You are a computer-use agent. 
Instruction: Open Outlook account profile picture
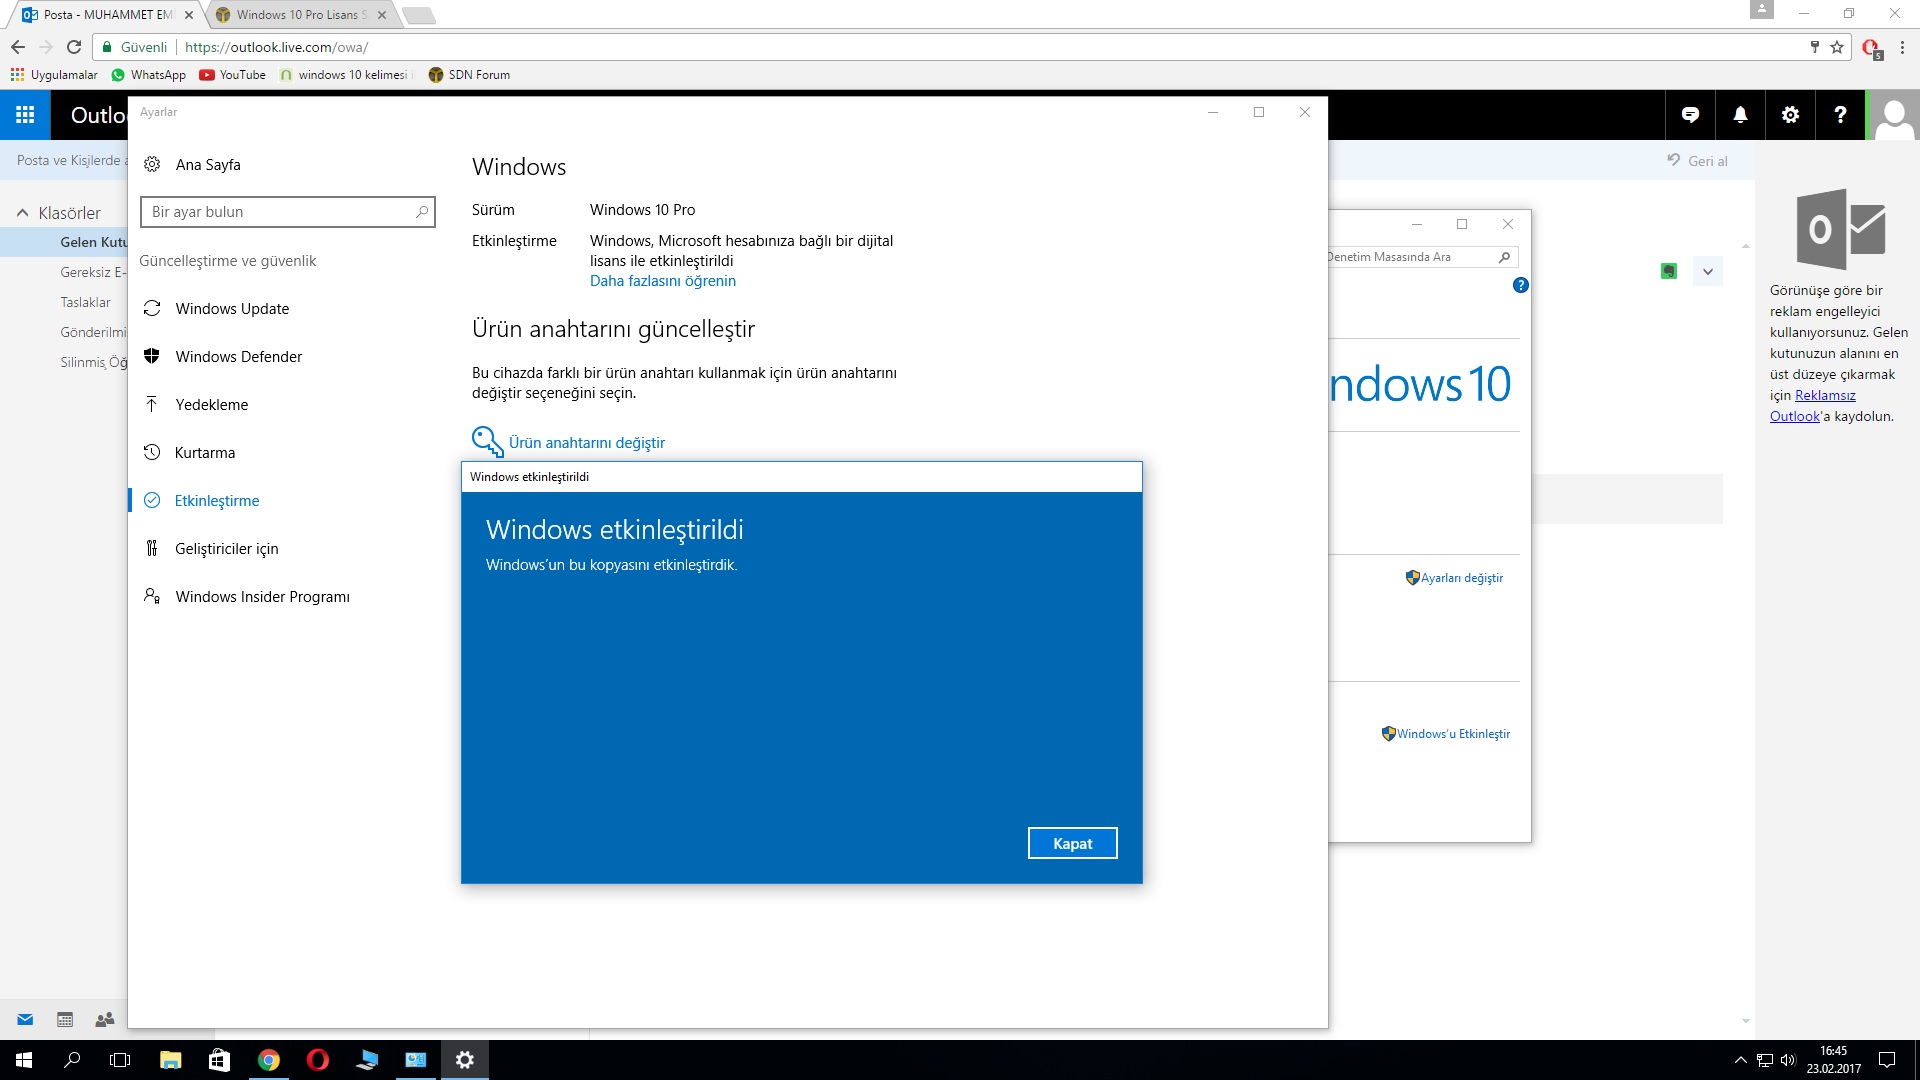1894,115
